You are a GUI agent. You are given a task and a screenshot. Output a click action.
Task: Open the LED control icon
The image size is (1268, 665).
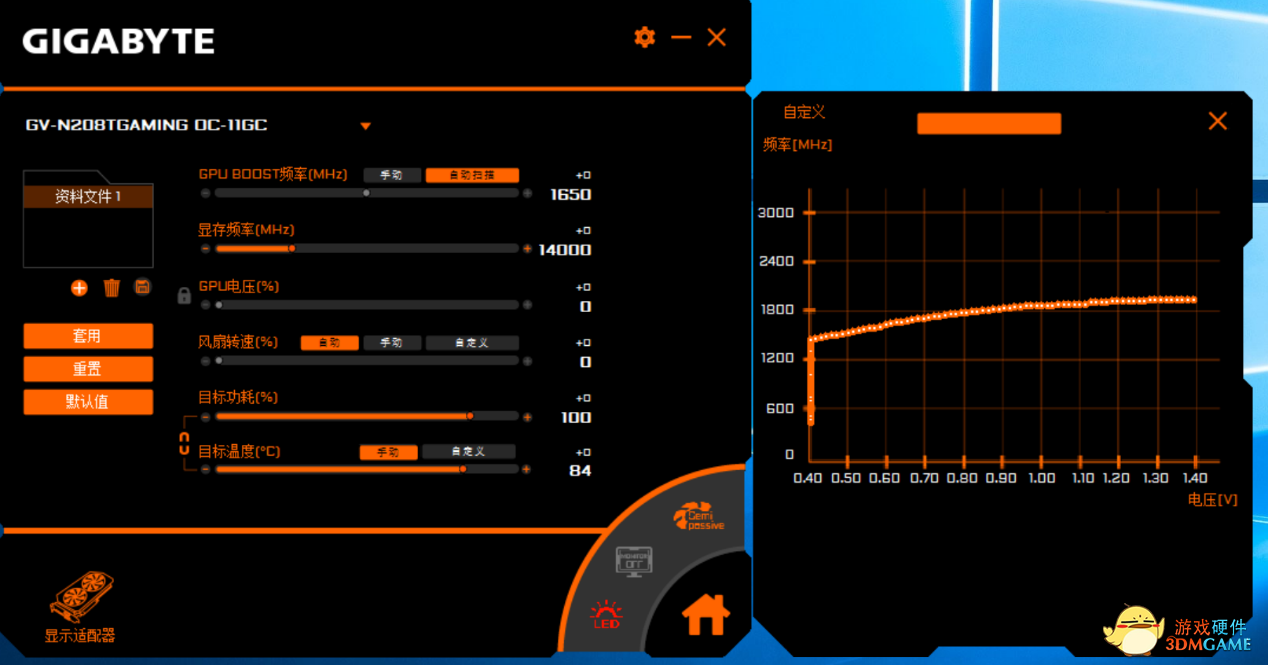tap(606, 614)
